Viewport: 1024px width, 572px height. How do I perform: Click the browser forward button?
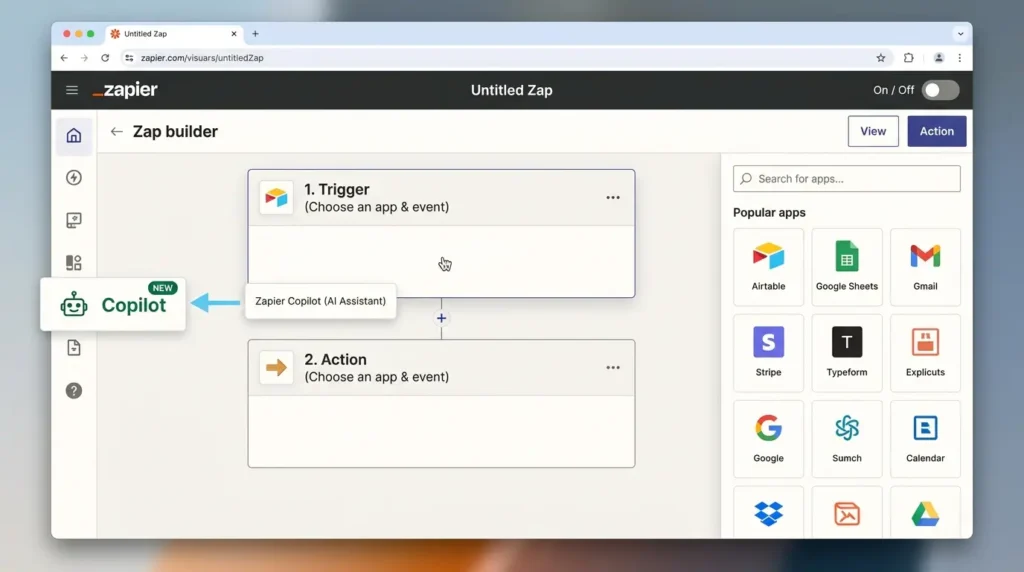(x=84, y=58)
